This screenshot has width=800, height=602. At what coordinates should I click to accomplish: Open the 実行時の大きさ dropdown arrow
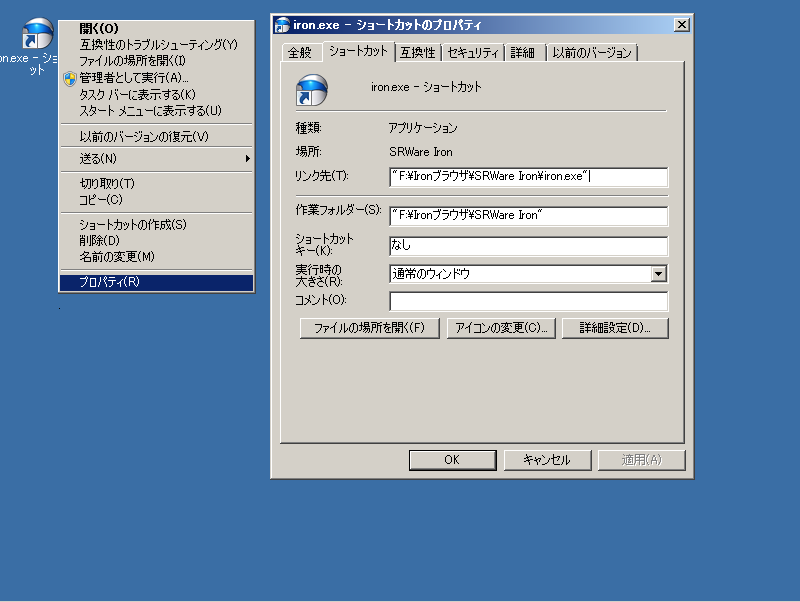tap(659, 274)
